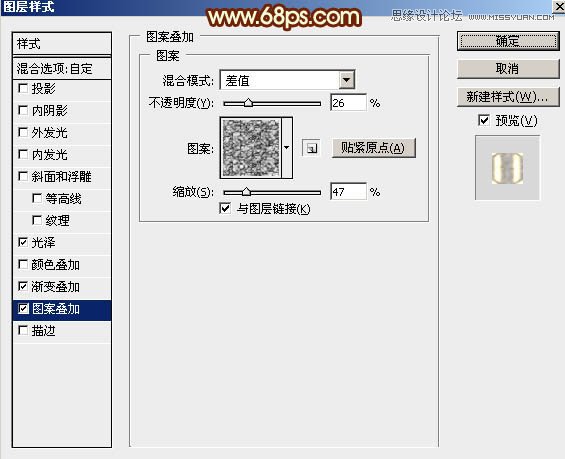Tick the 外发光 outer glow checkbox
Image resolution: width=565 pixels, height=459 pixels.
23,132
